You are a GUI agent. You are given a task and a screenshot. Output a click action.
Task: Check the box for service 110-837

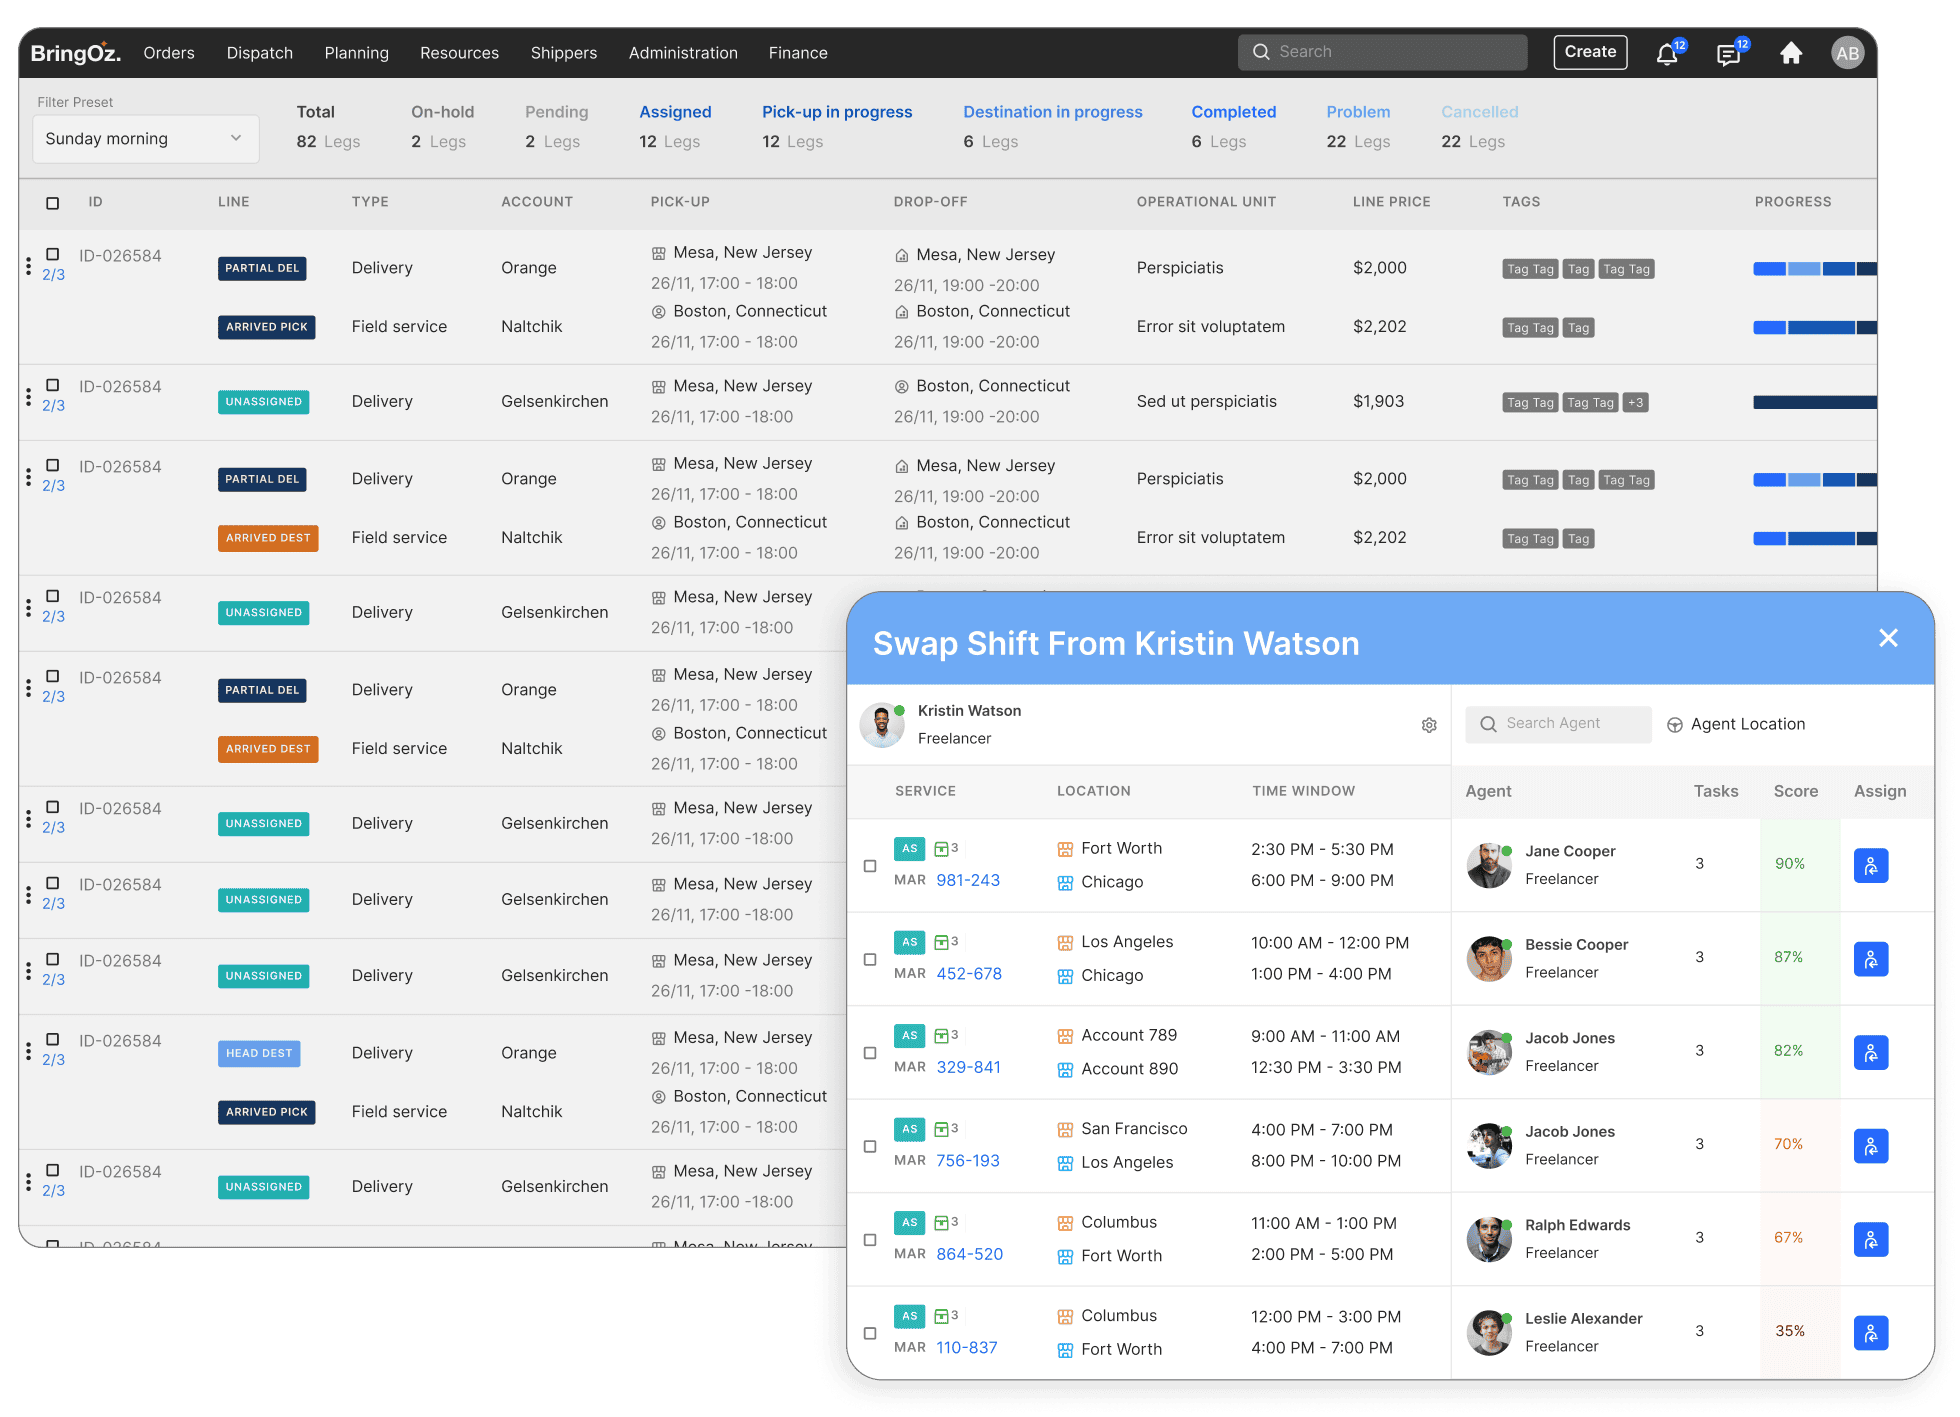870,1333
